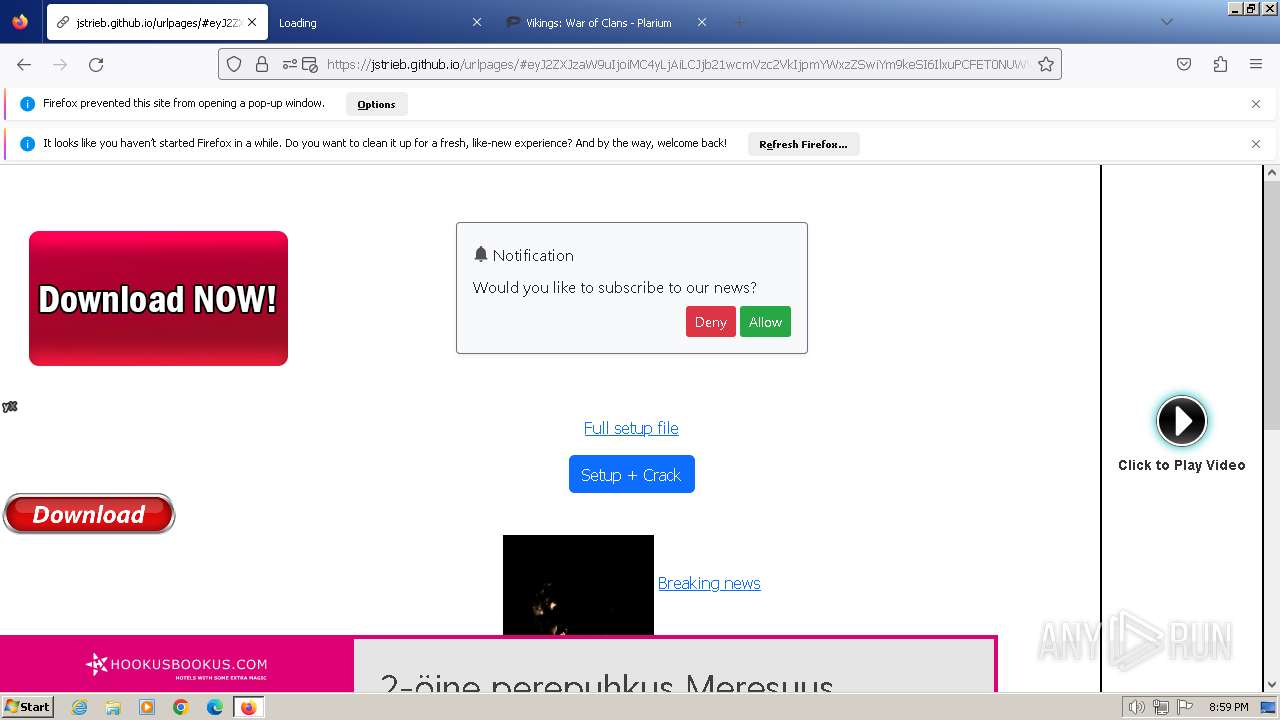Close the Loading tab
Screen dimensions: 1280x720
(x=476, y=22)
